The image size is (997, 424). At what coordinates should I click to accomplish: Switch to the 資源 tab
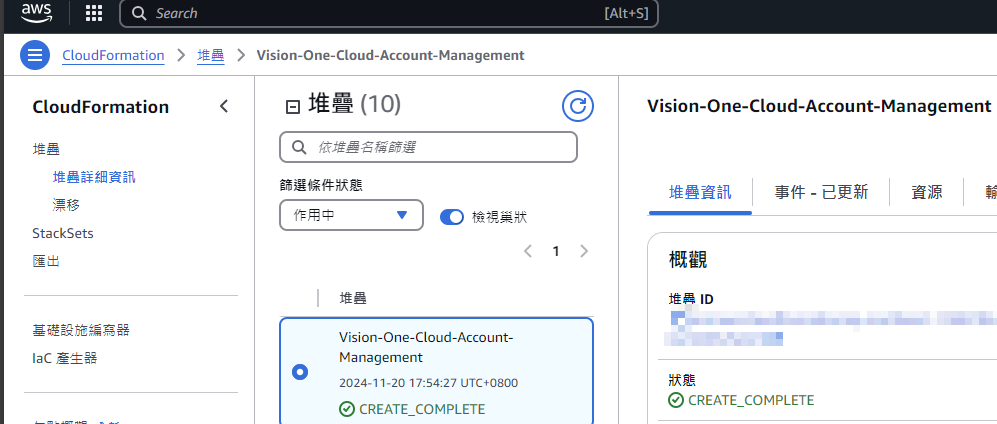click(926, 192)
